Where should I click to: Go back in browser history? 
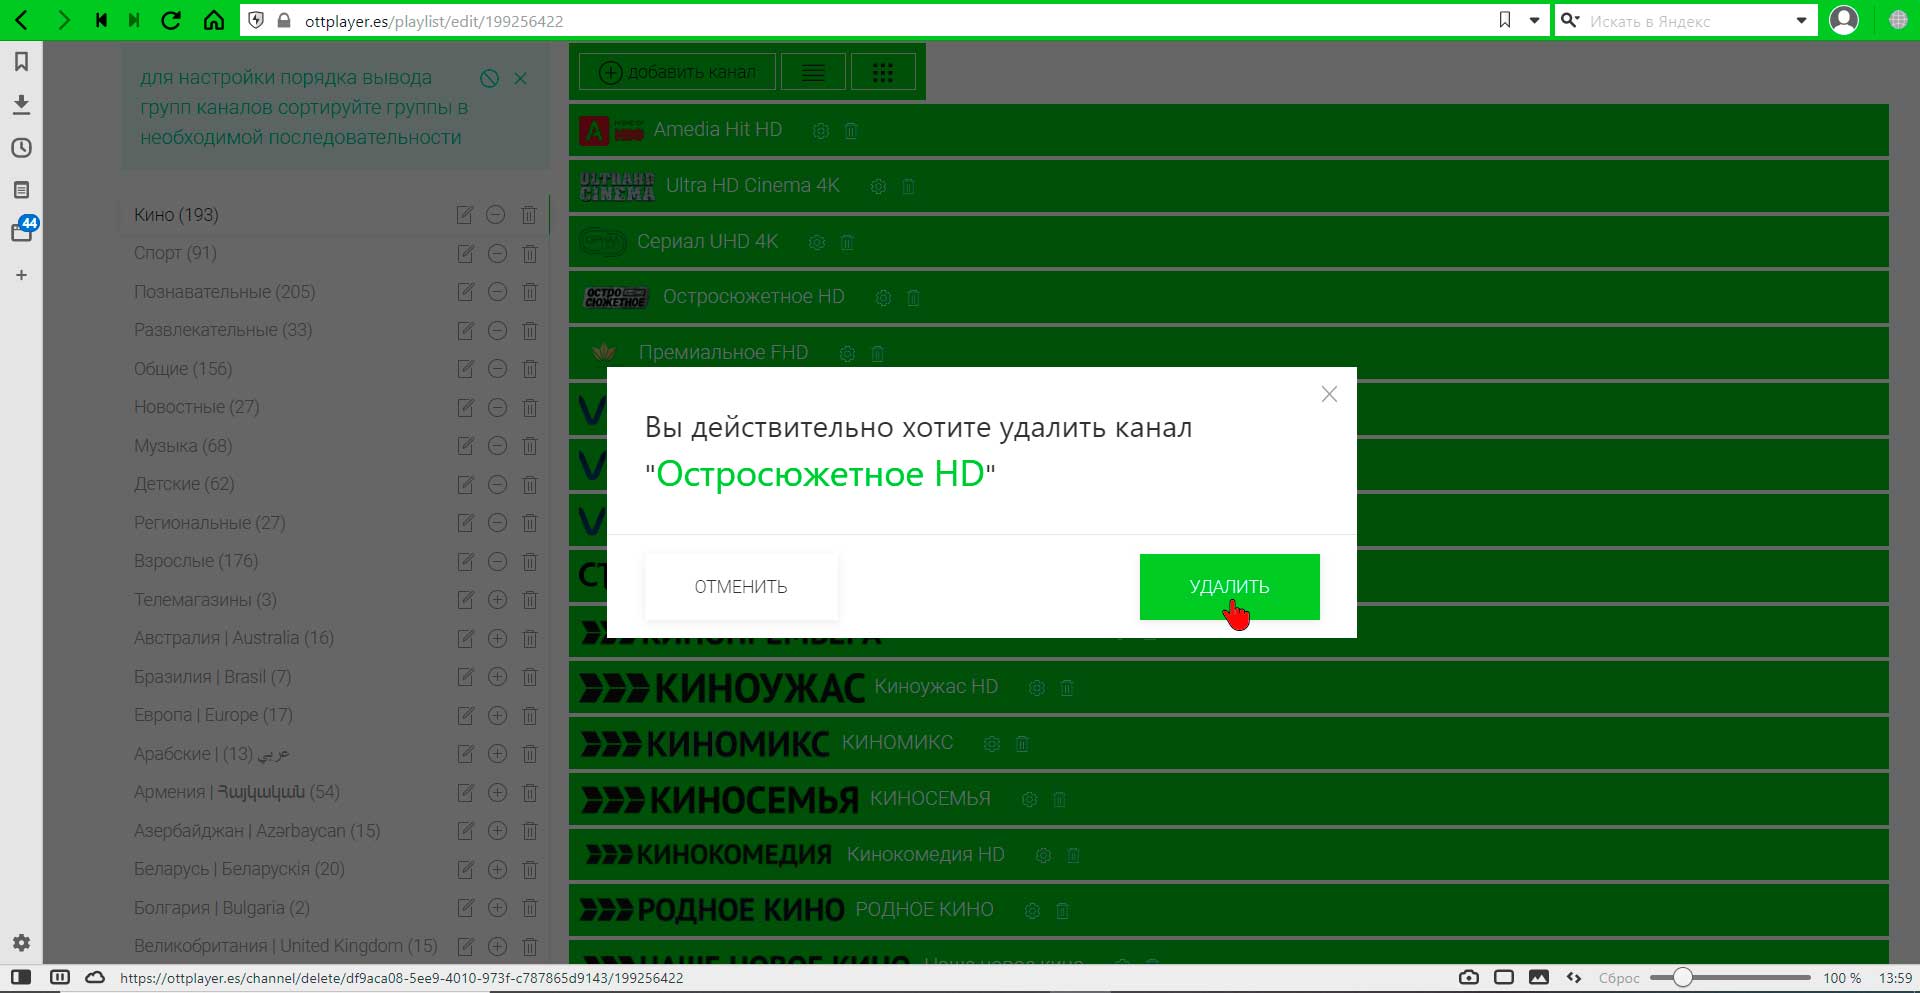(x=21, y=20)
